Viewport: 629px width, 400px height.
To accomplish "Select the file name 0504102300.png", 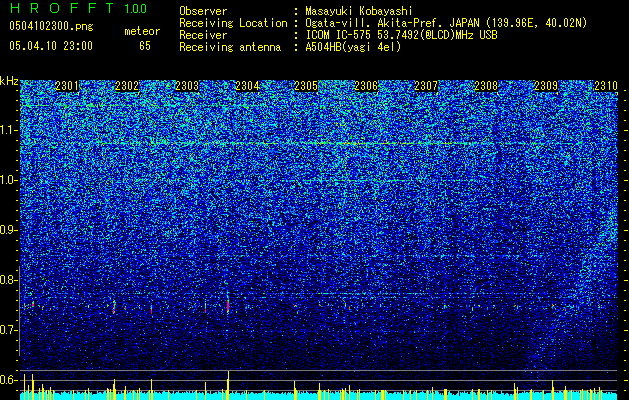I will tap(51, 26).
